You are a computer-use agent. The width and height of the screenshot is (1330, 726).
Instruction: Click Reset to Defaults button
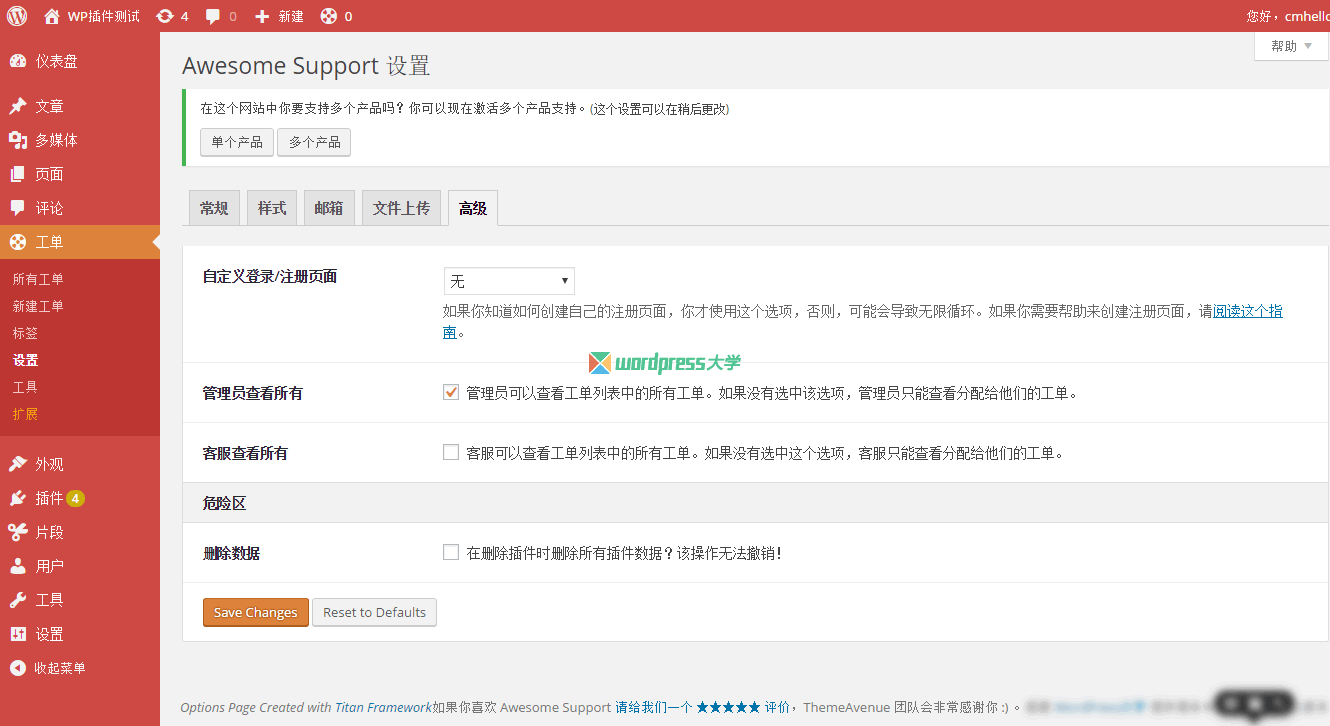pyautogui.click(x=375, y=612)
